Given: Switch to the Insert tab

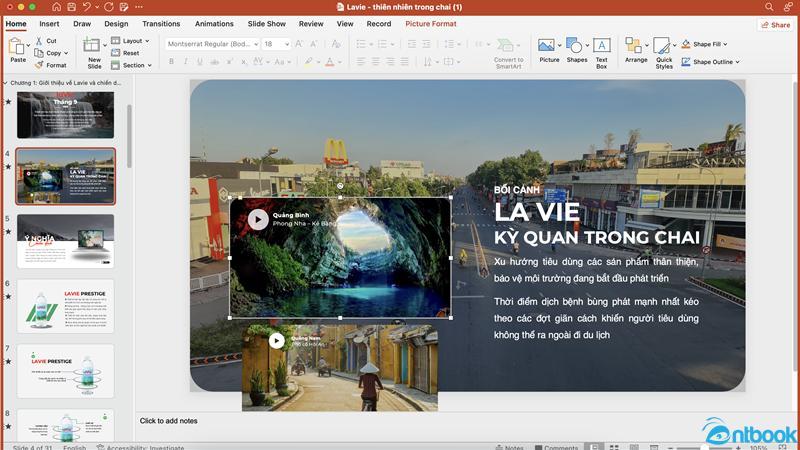Looking at the screenshot, I should (49, 24).
